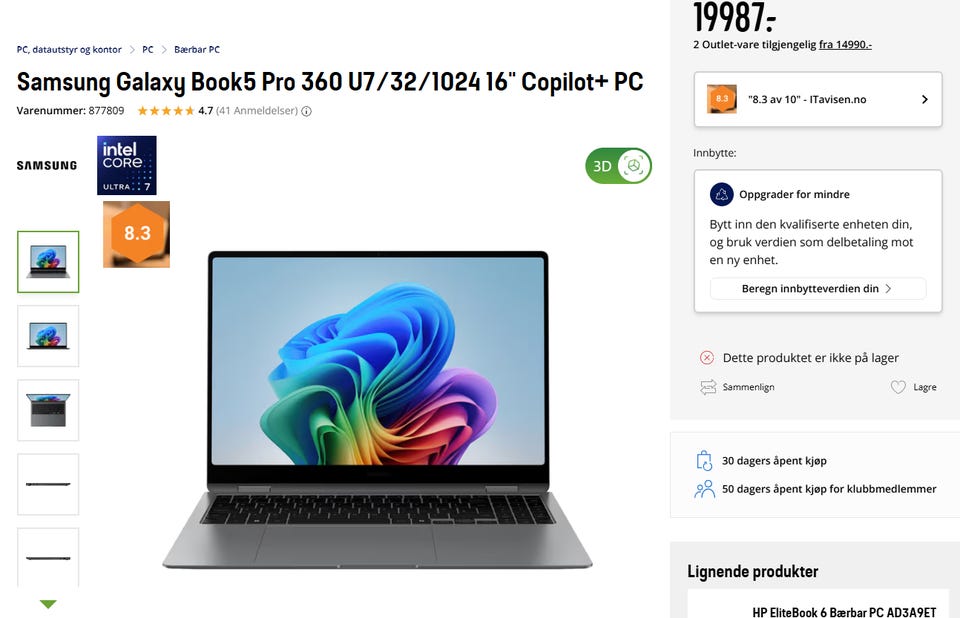Open outlet offer fra 14990 link
Image resolution: width=960 pixels, height=618 pixels.
point(846,45)
